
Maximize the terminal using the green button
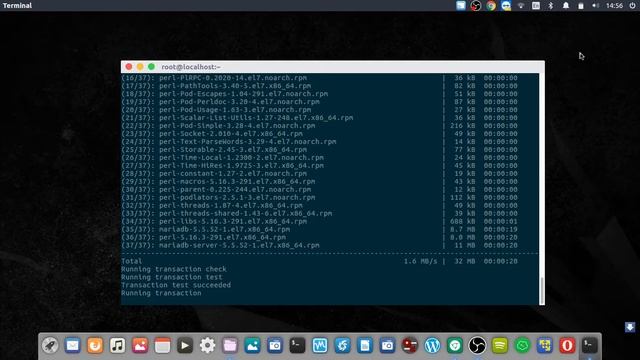[151, 67]
